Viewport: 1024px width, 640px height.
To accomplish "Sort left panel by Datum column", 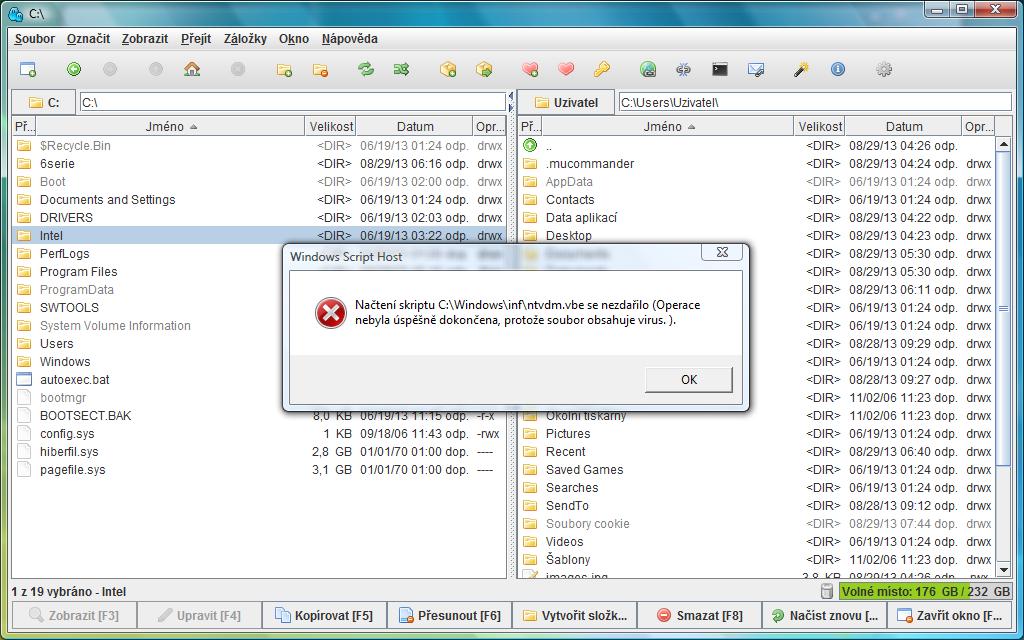I will pyautogui.click(x=415, y=127).
